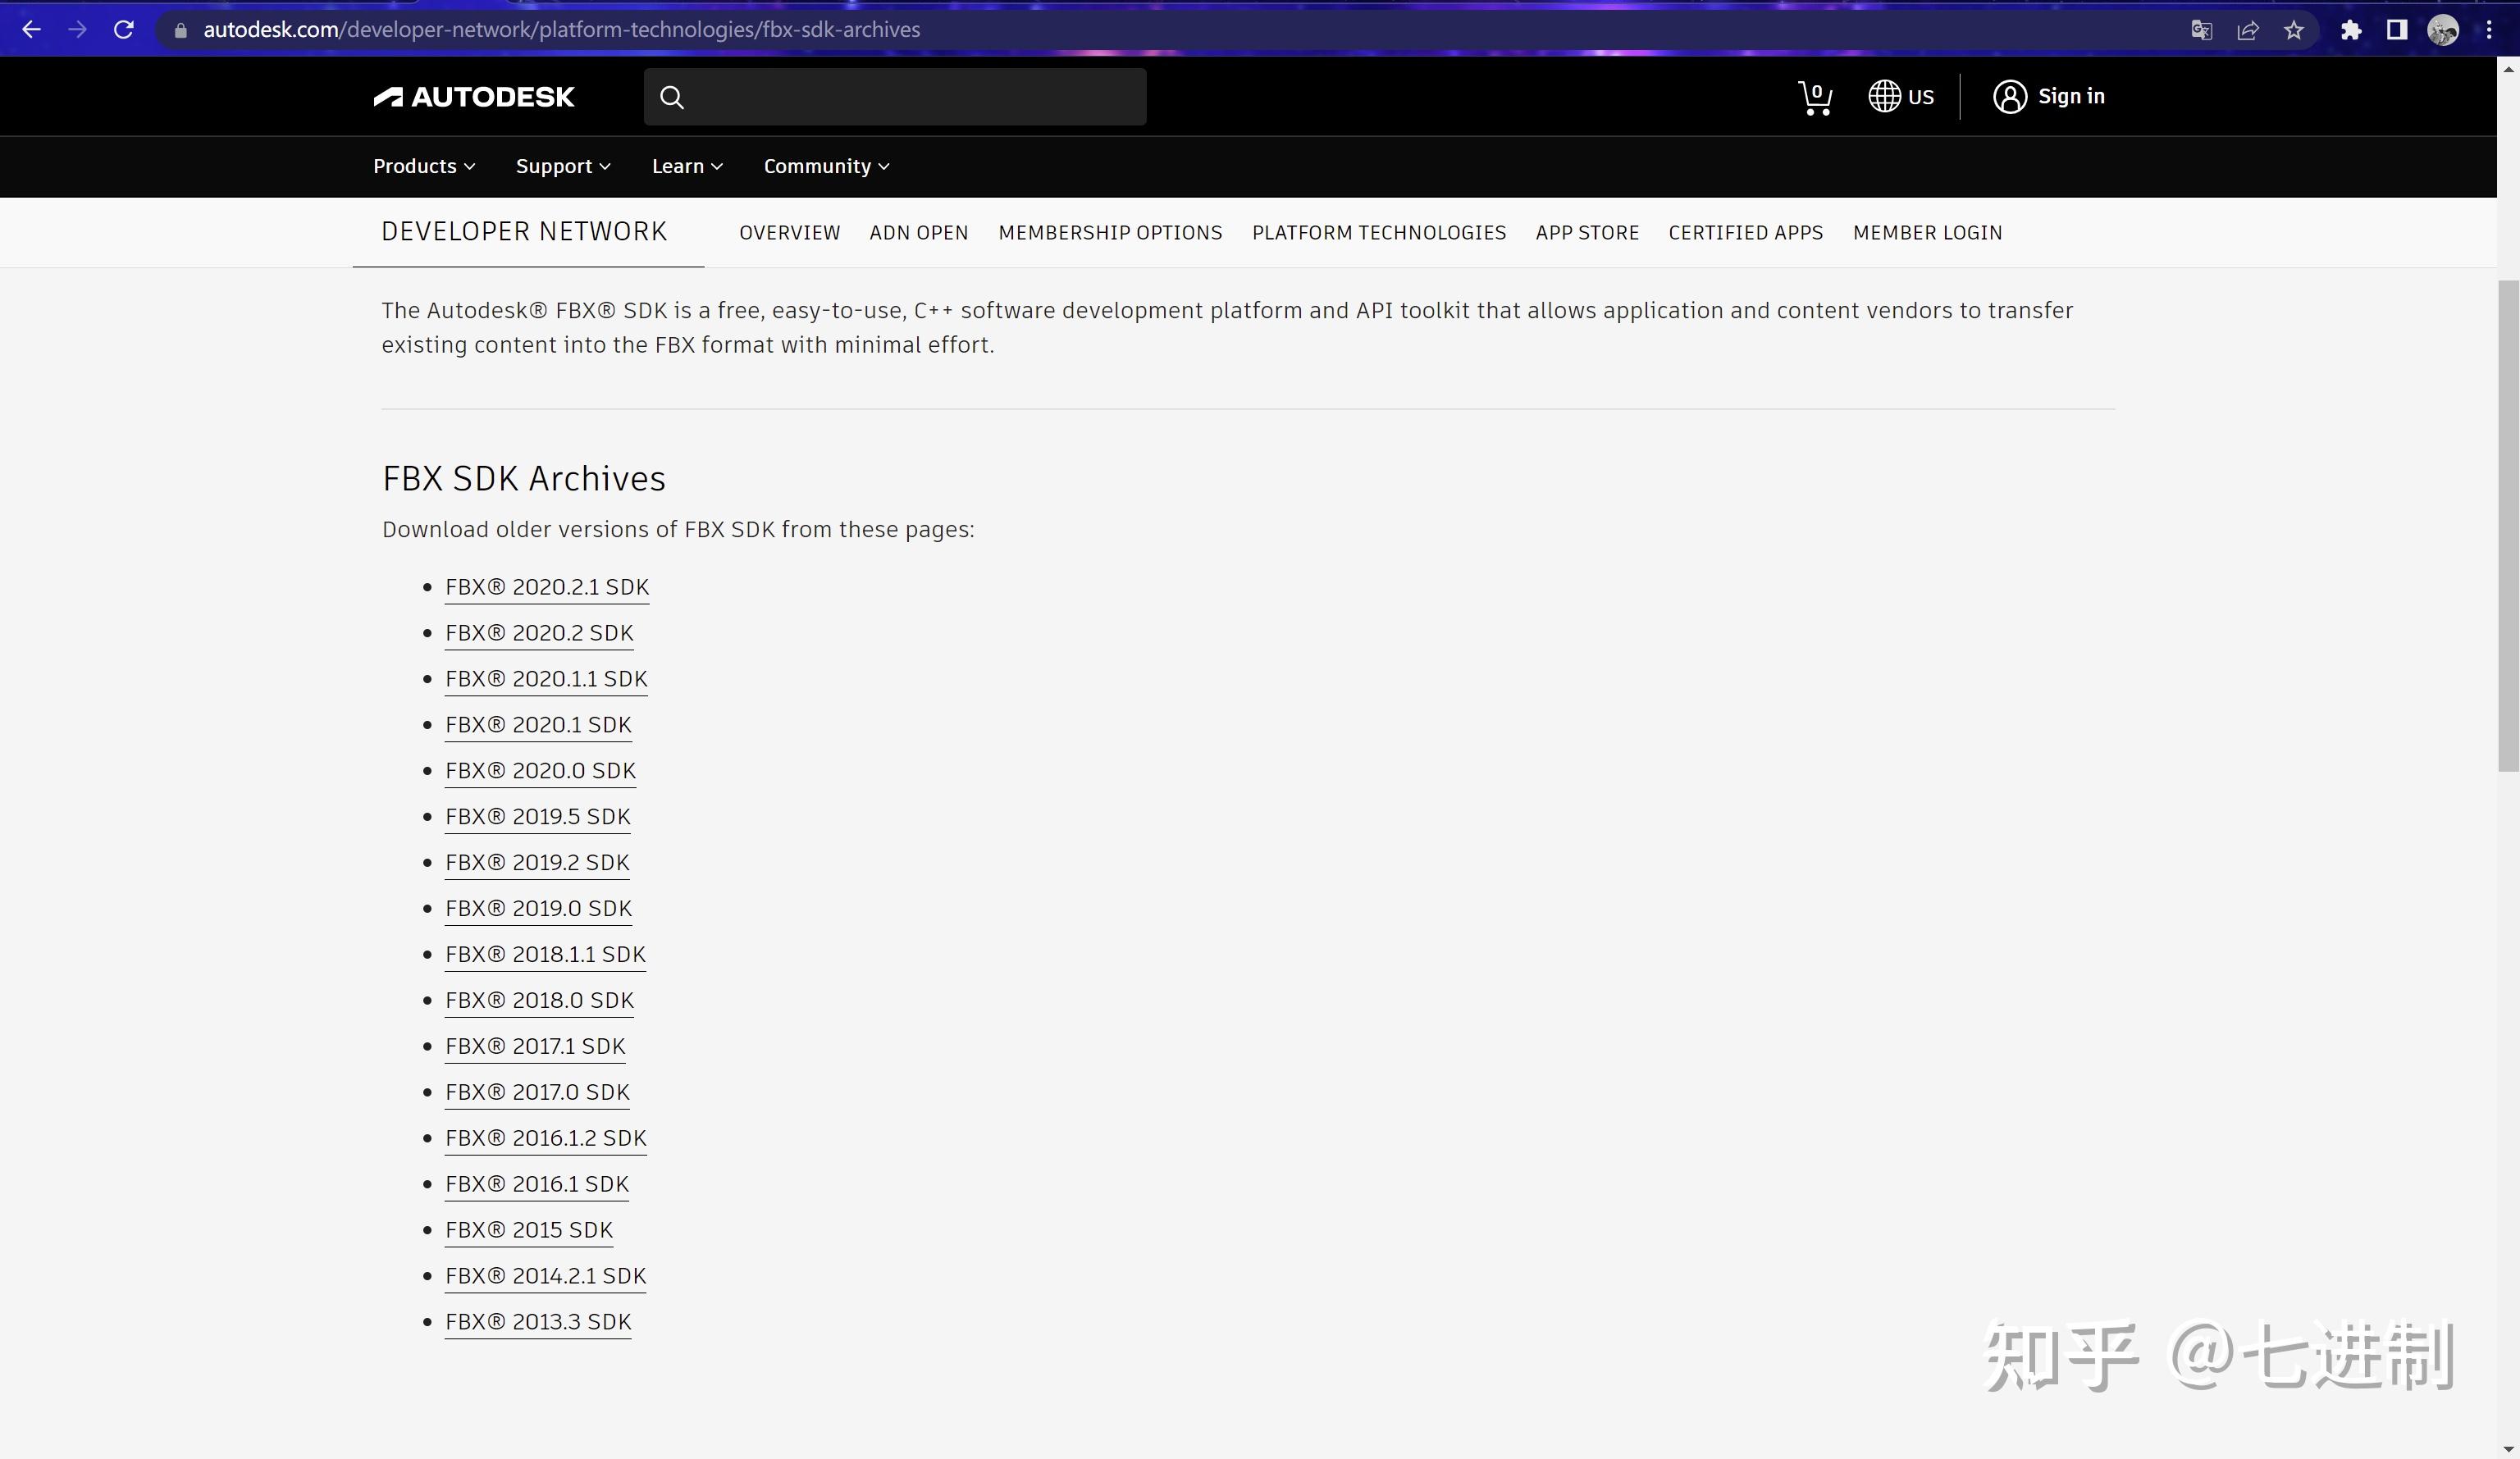Open the PLATFORM TECHNOLOGIES tab
The width and height of the screenshot is (2520, 1459).
[x=1378, y=233]
